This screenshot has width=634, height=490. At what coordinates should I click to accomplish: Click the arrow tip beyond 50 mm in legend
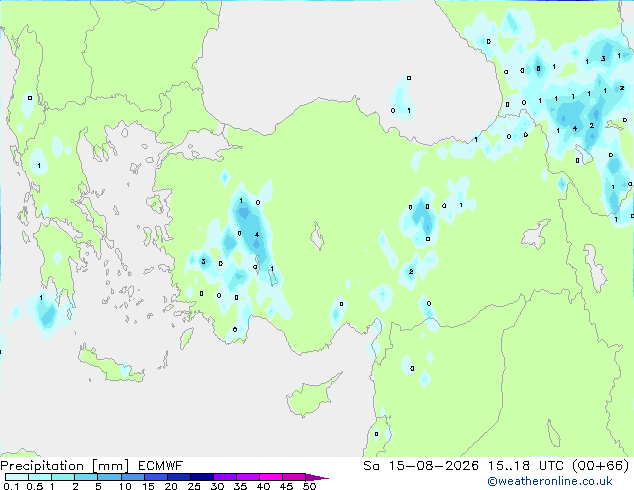318,477
